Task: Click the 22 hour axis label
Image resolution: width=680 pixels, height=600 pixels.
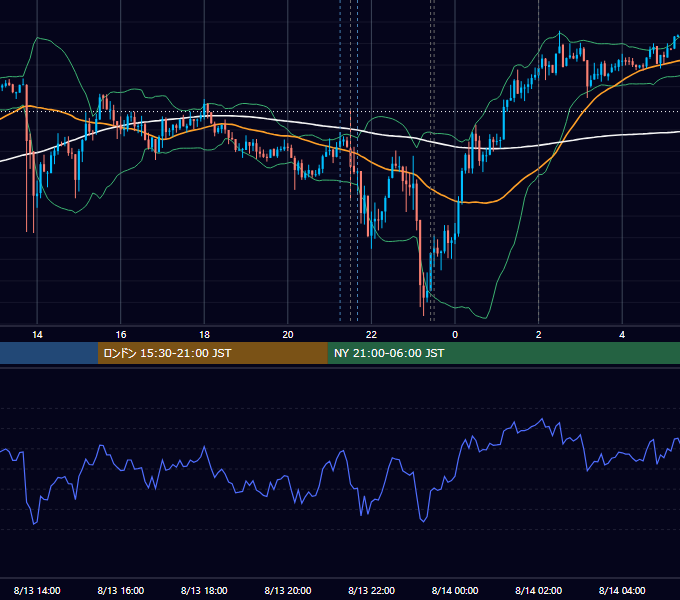Action: tap(371, 335)
